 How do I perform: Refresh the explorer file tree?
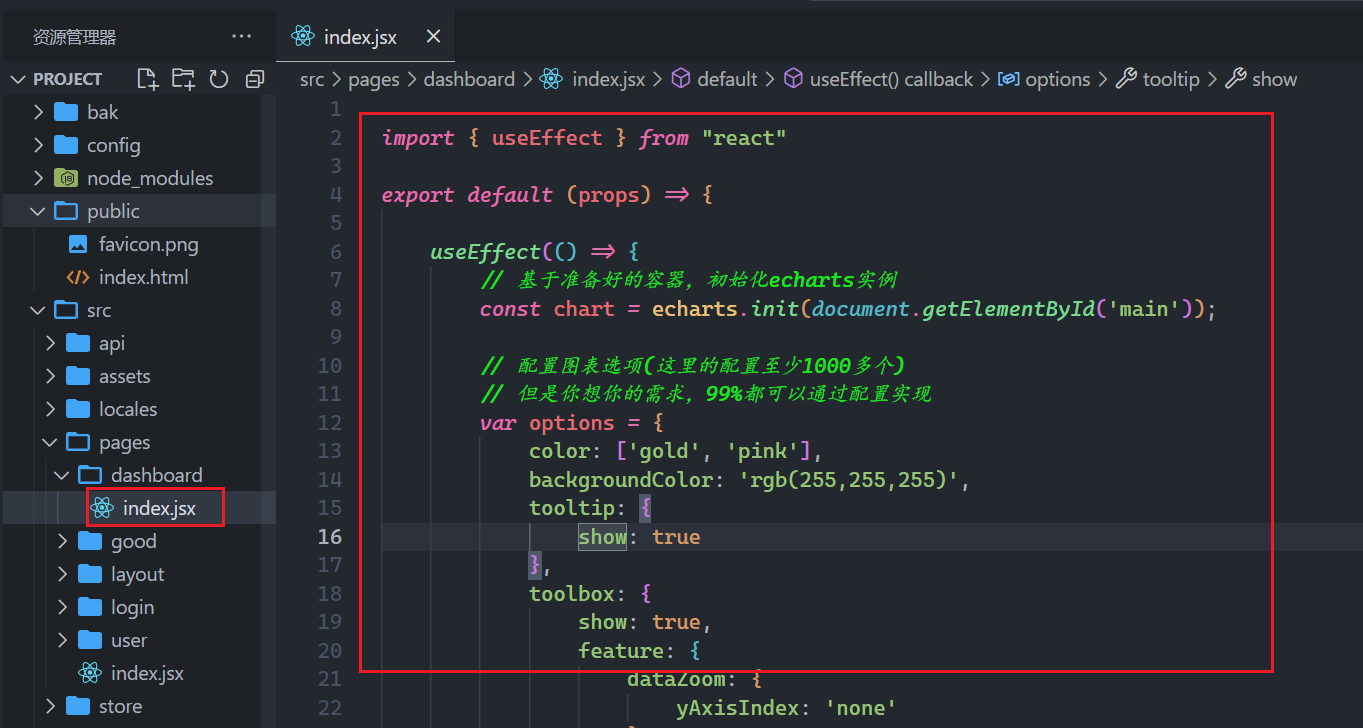coord(219,79)
